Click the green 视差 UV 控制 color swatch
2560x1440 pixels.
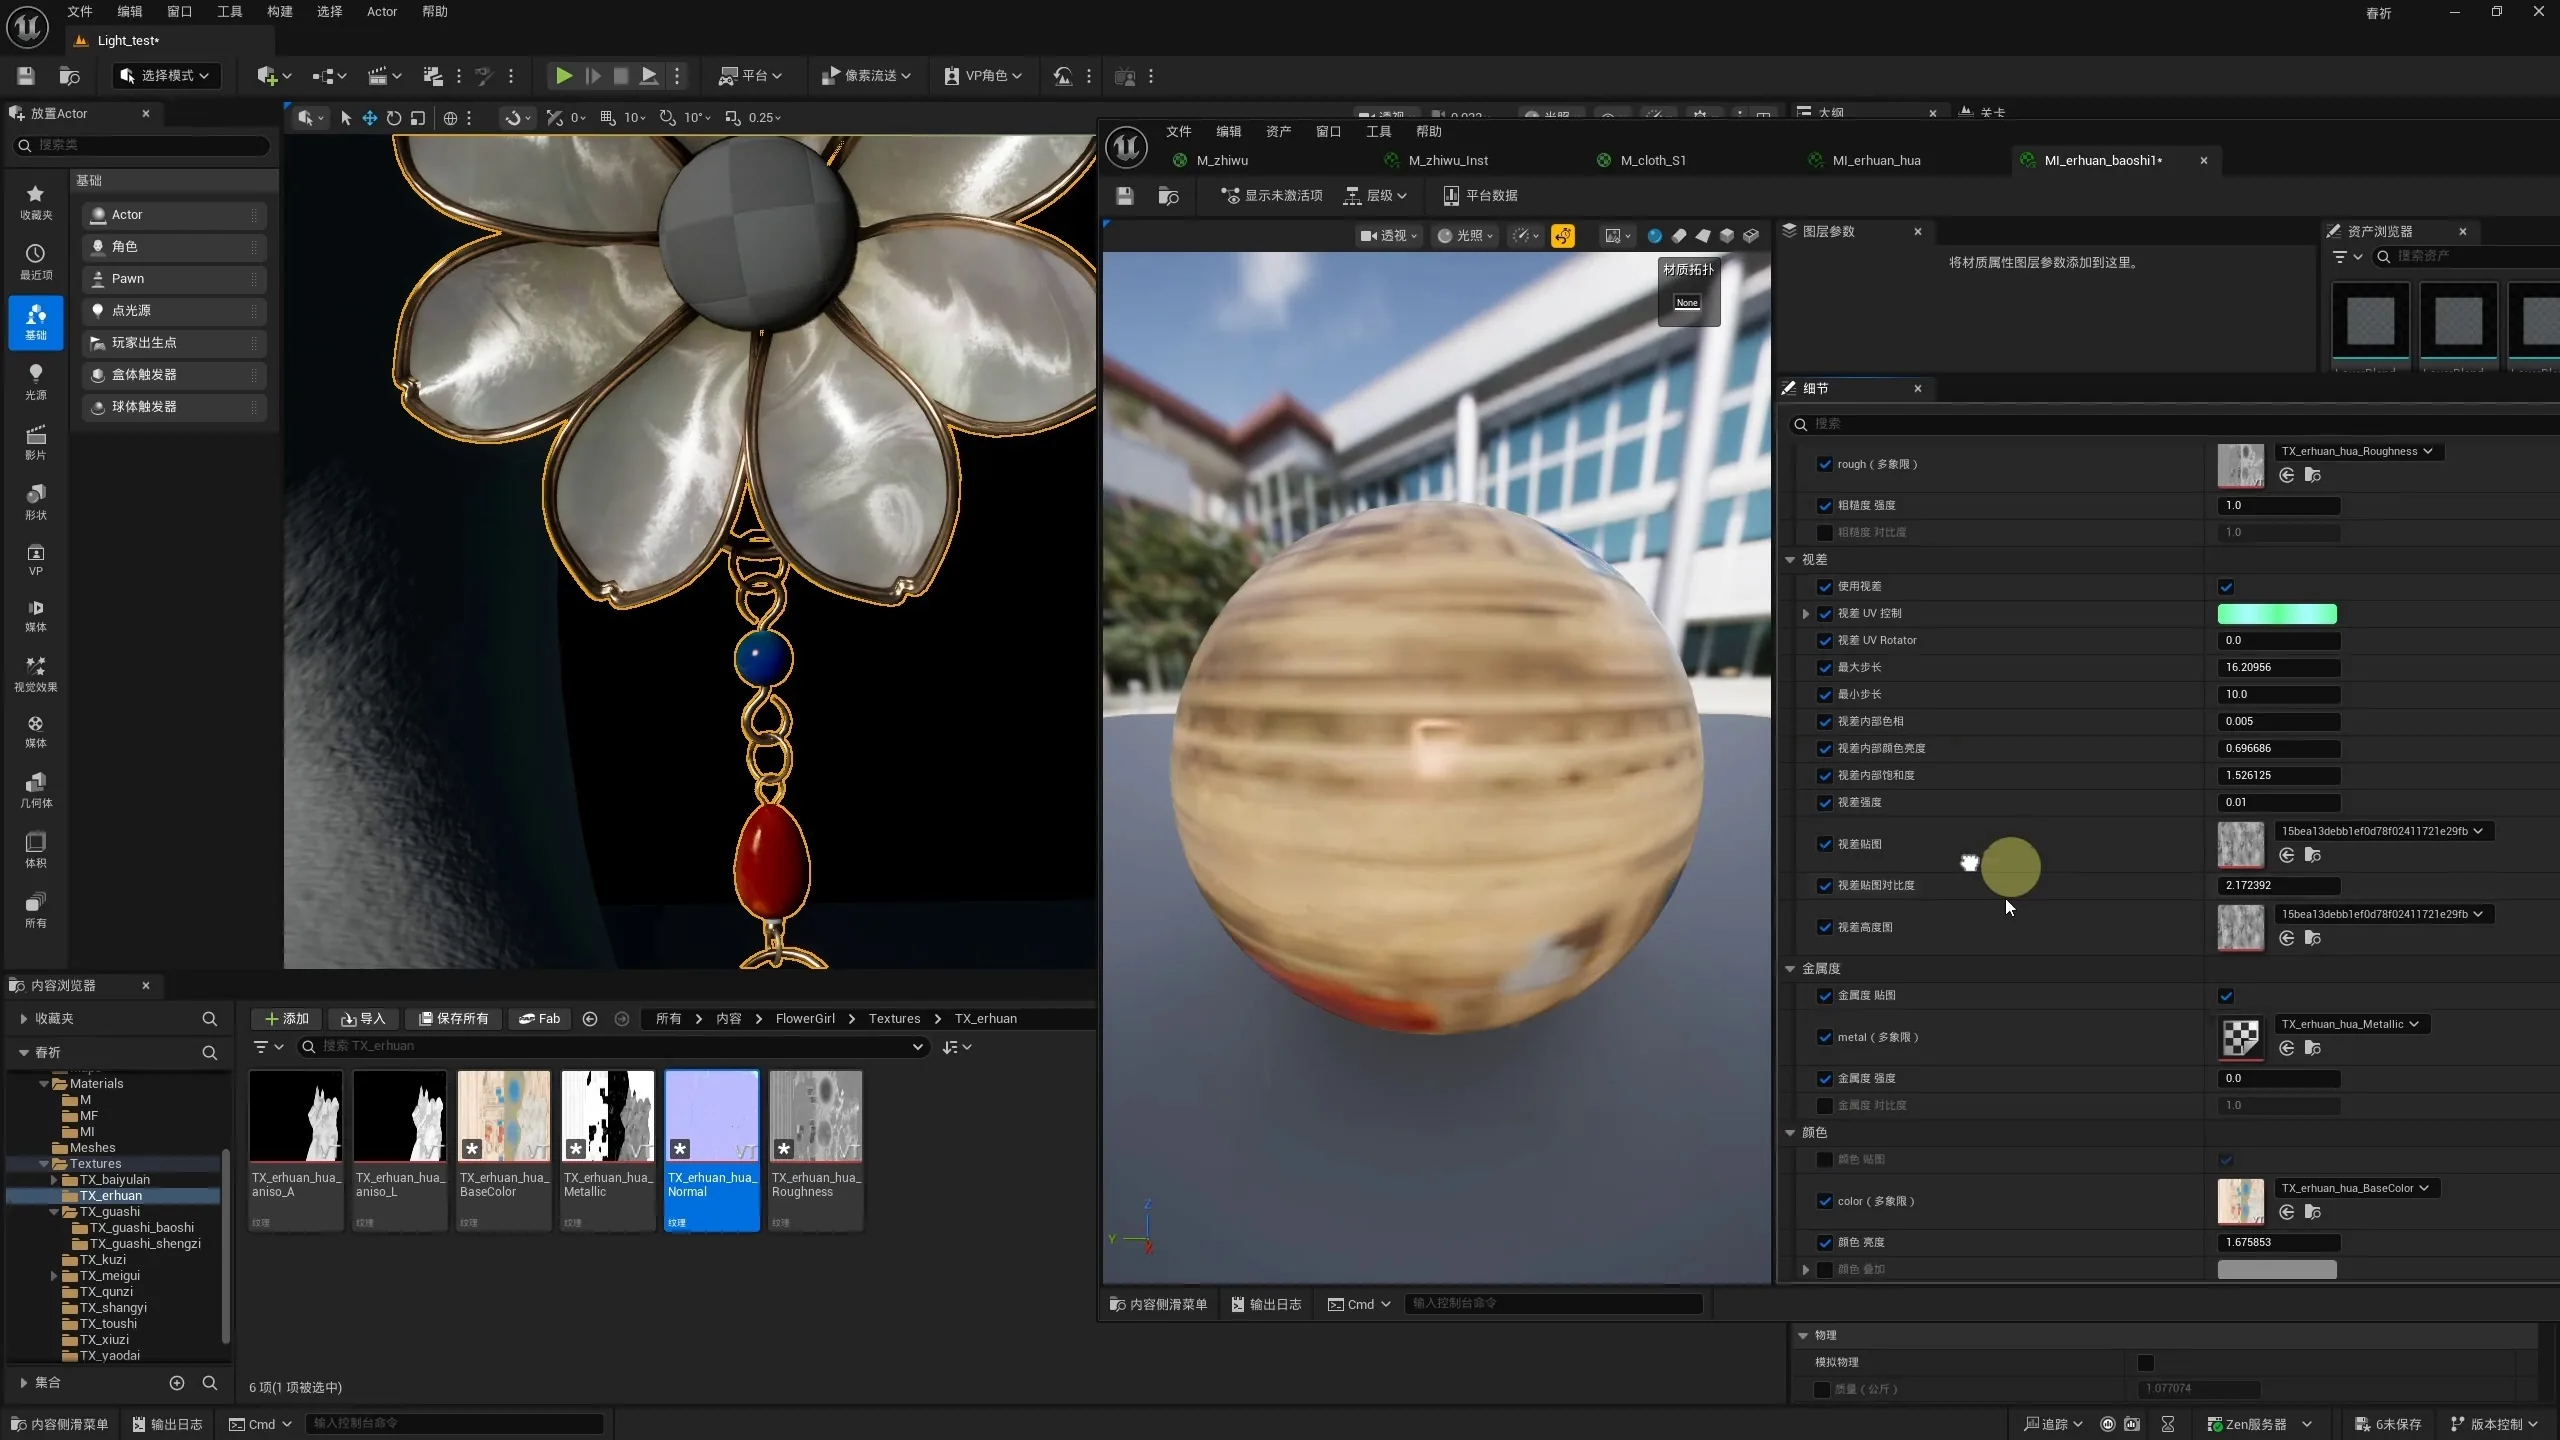tap(2277, 614)
